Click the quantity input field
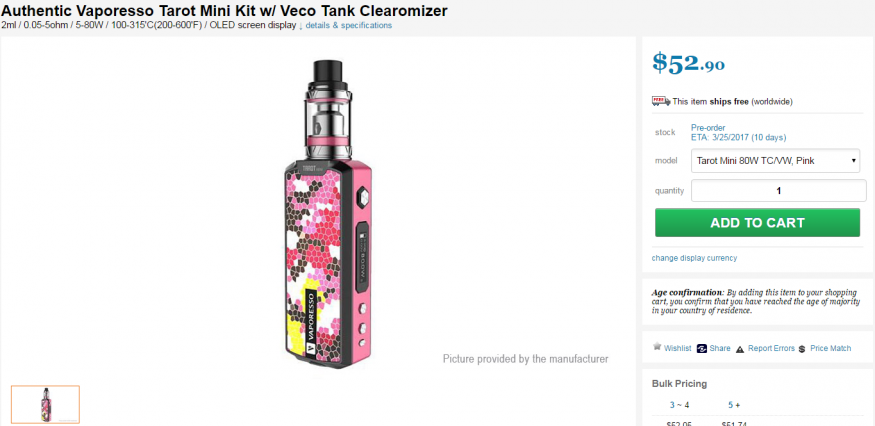Screen dimensions: 875x426 (778, 190)
